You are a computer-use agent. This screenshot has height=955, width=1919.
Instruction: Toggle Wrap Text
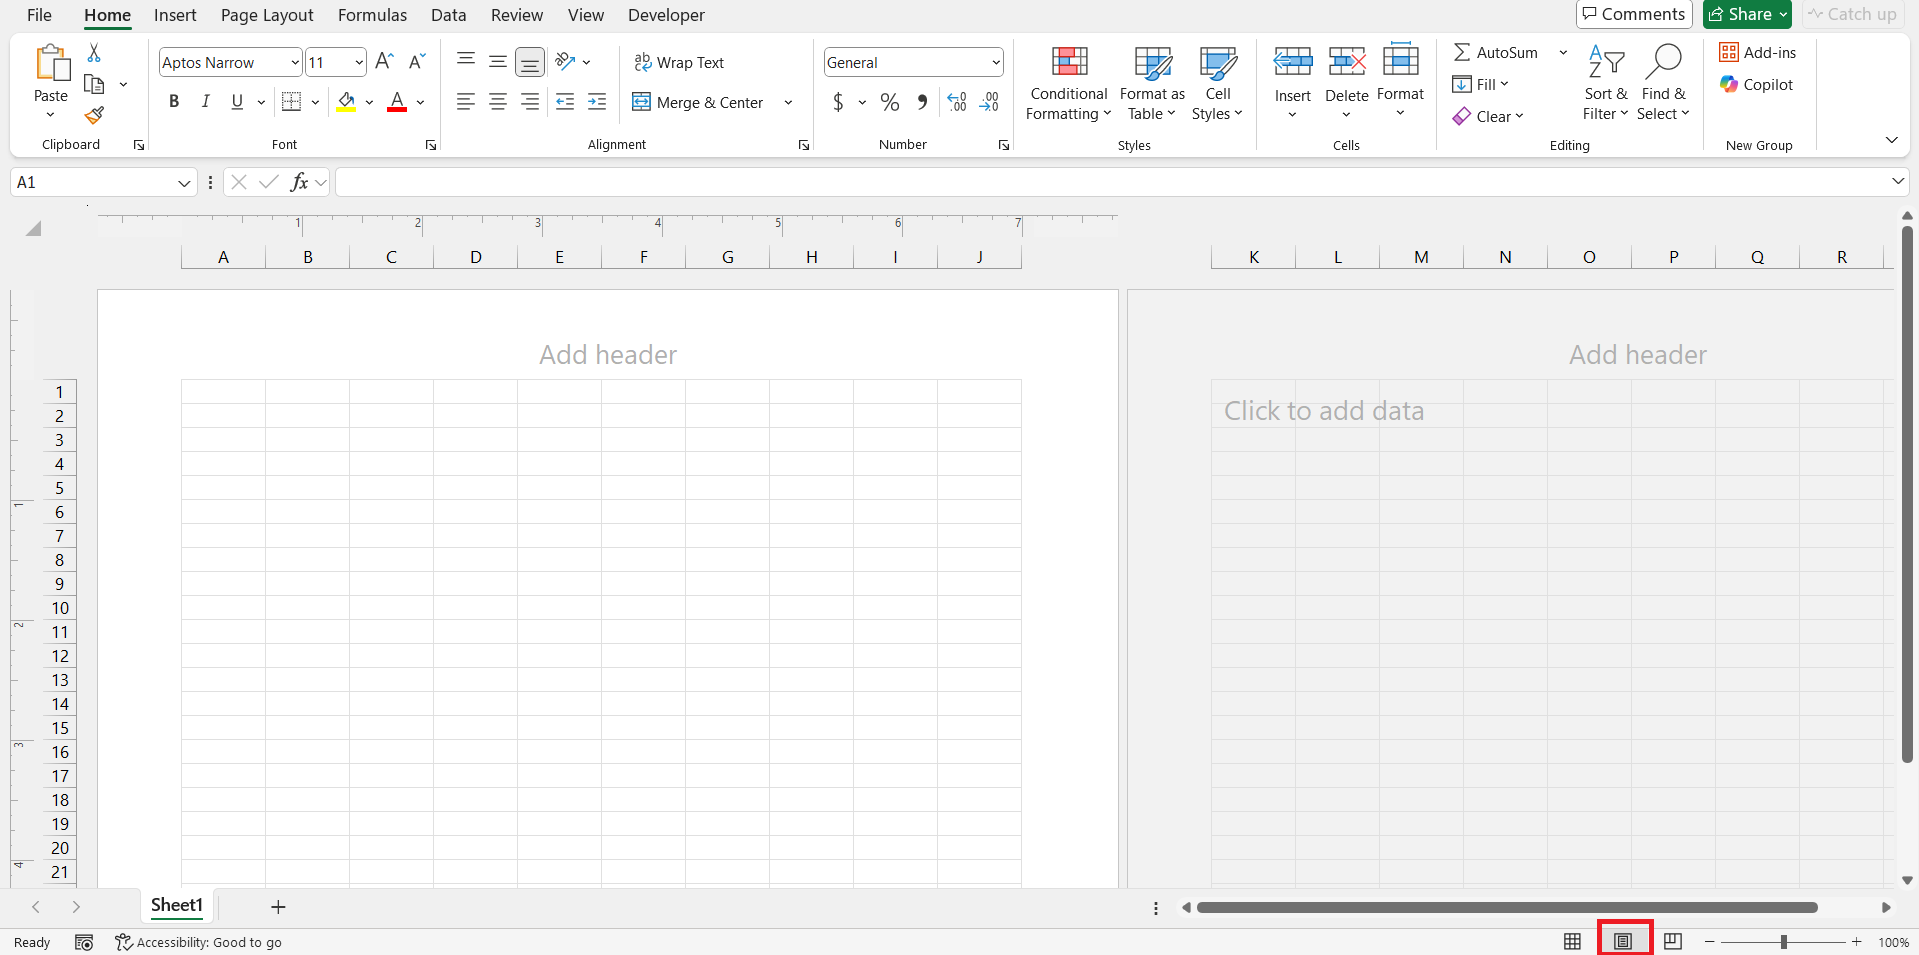(679, 62)
